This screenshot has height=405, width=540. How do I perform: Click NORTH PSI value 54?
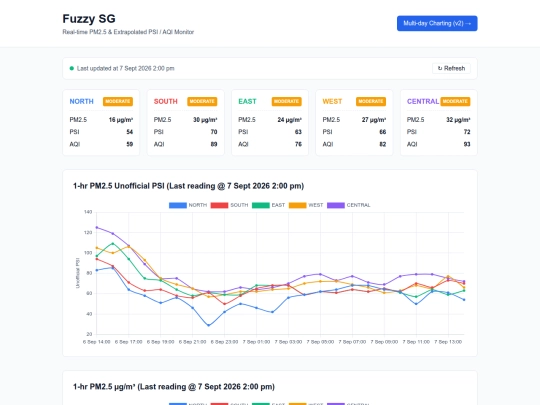click(x=129, y=132)
